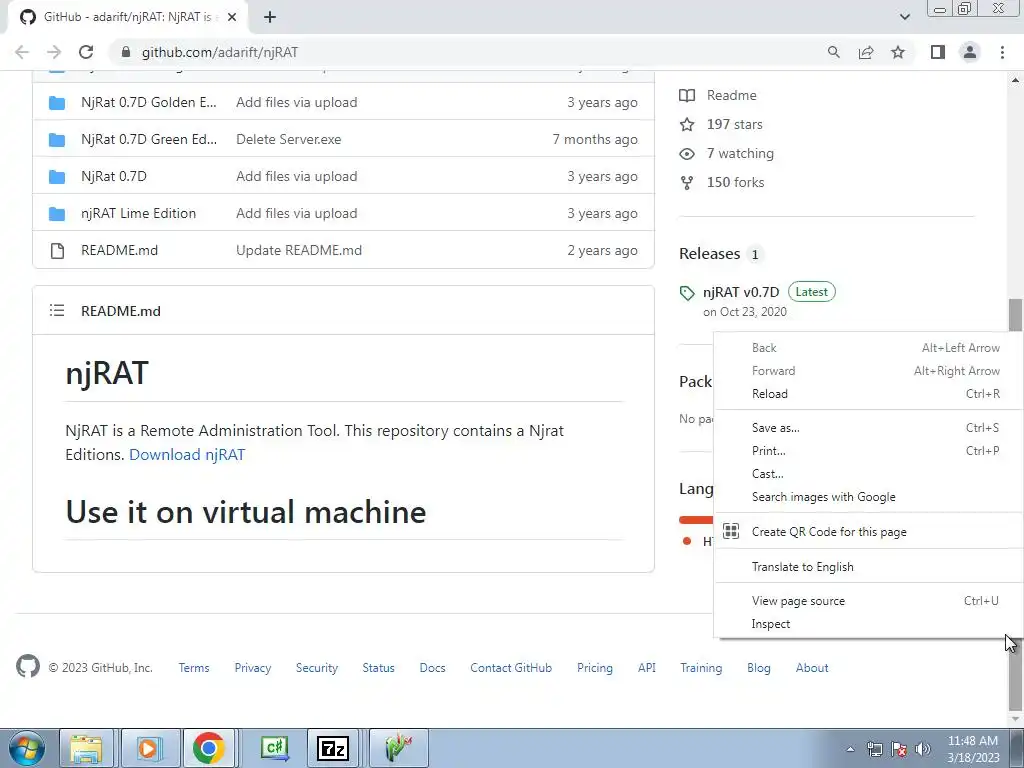Choose Create QR Code for this page
The width and height of the screenshot is (1024, 768).
coord(868,532)
